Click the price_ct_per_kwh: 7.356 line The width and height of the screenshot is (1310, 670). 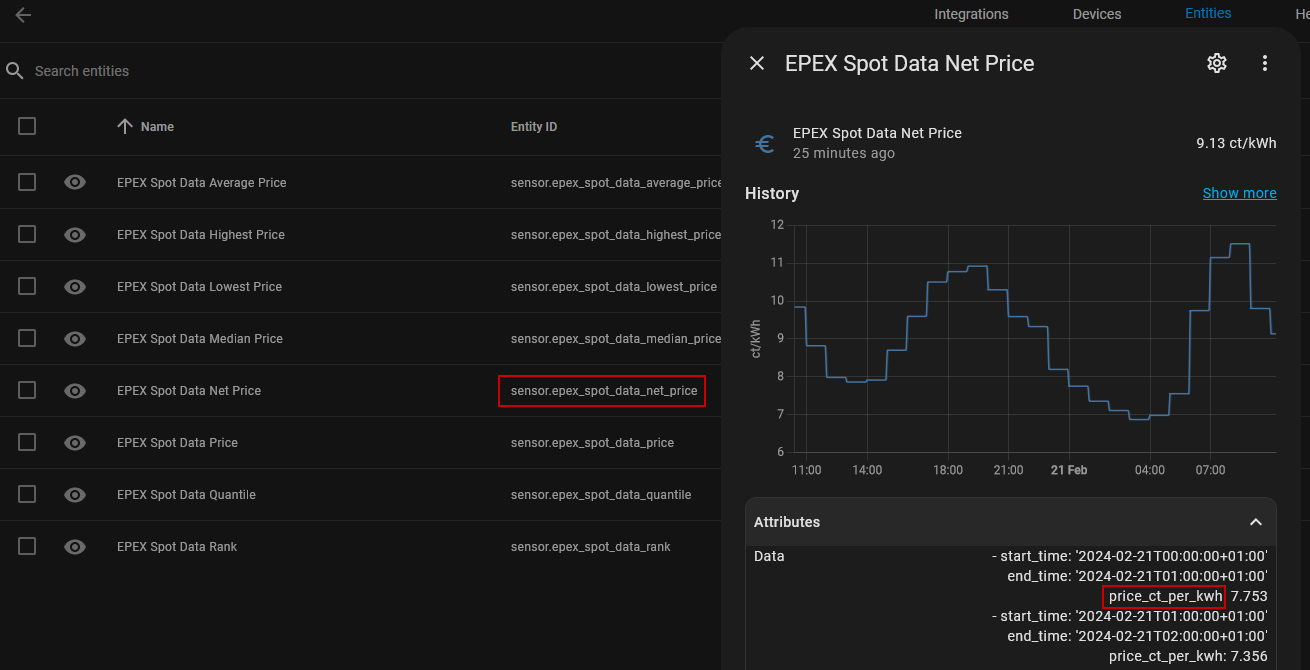point(1188,656)
